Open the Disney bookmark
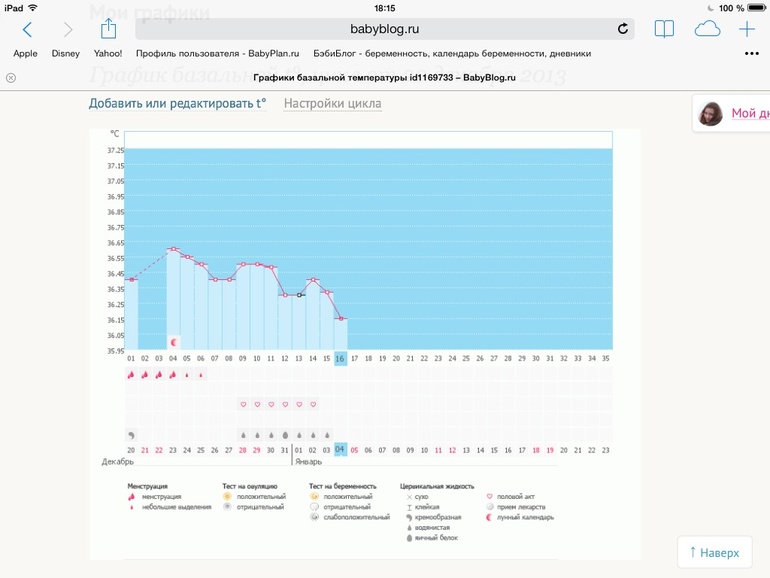Screen dimensions: 770x578 point(65,54)
